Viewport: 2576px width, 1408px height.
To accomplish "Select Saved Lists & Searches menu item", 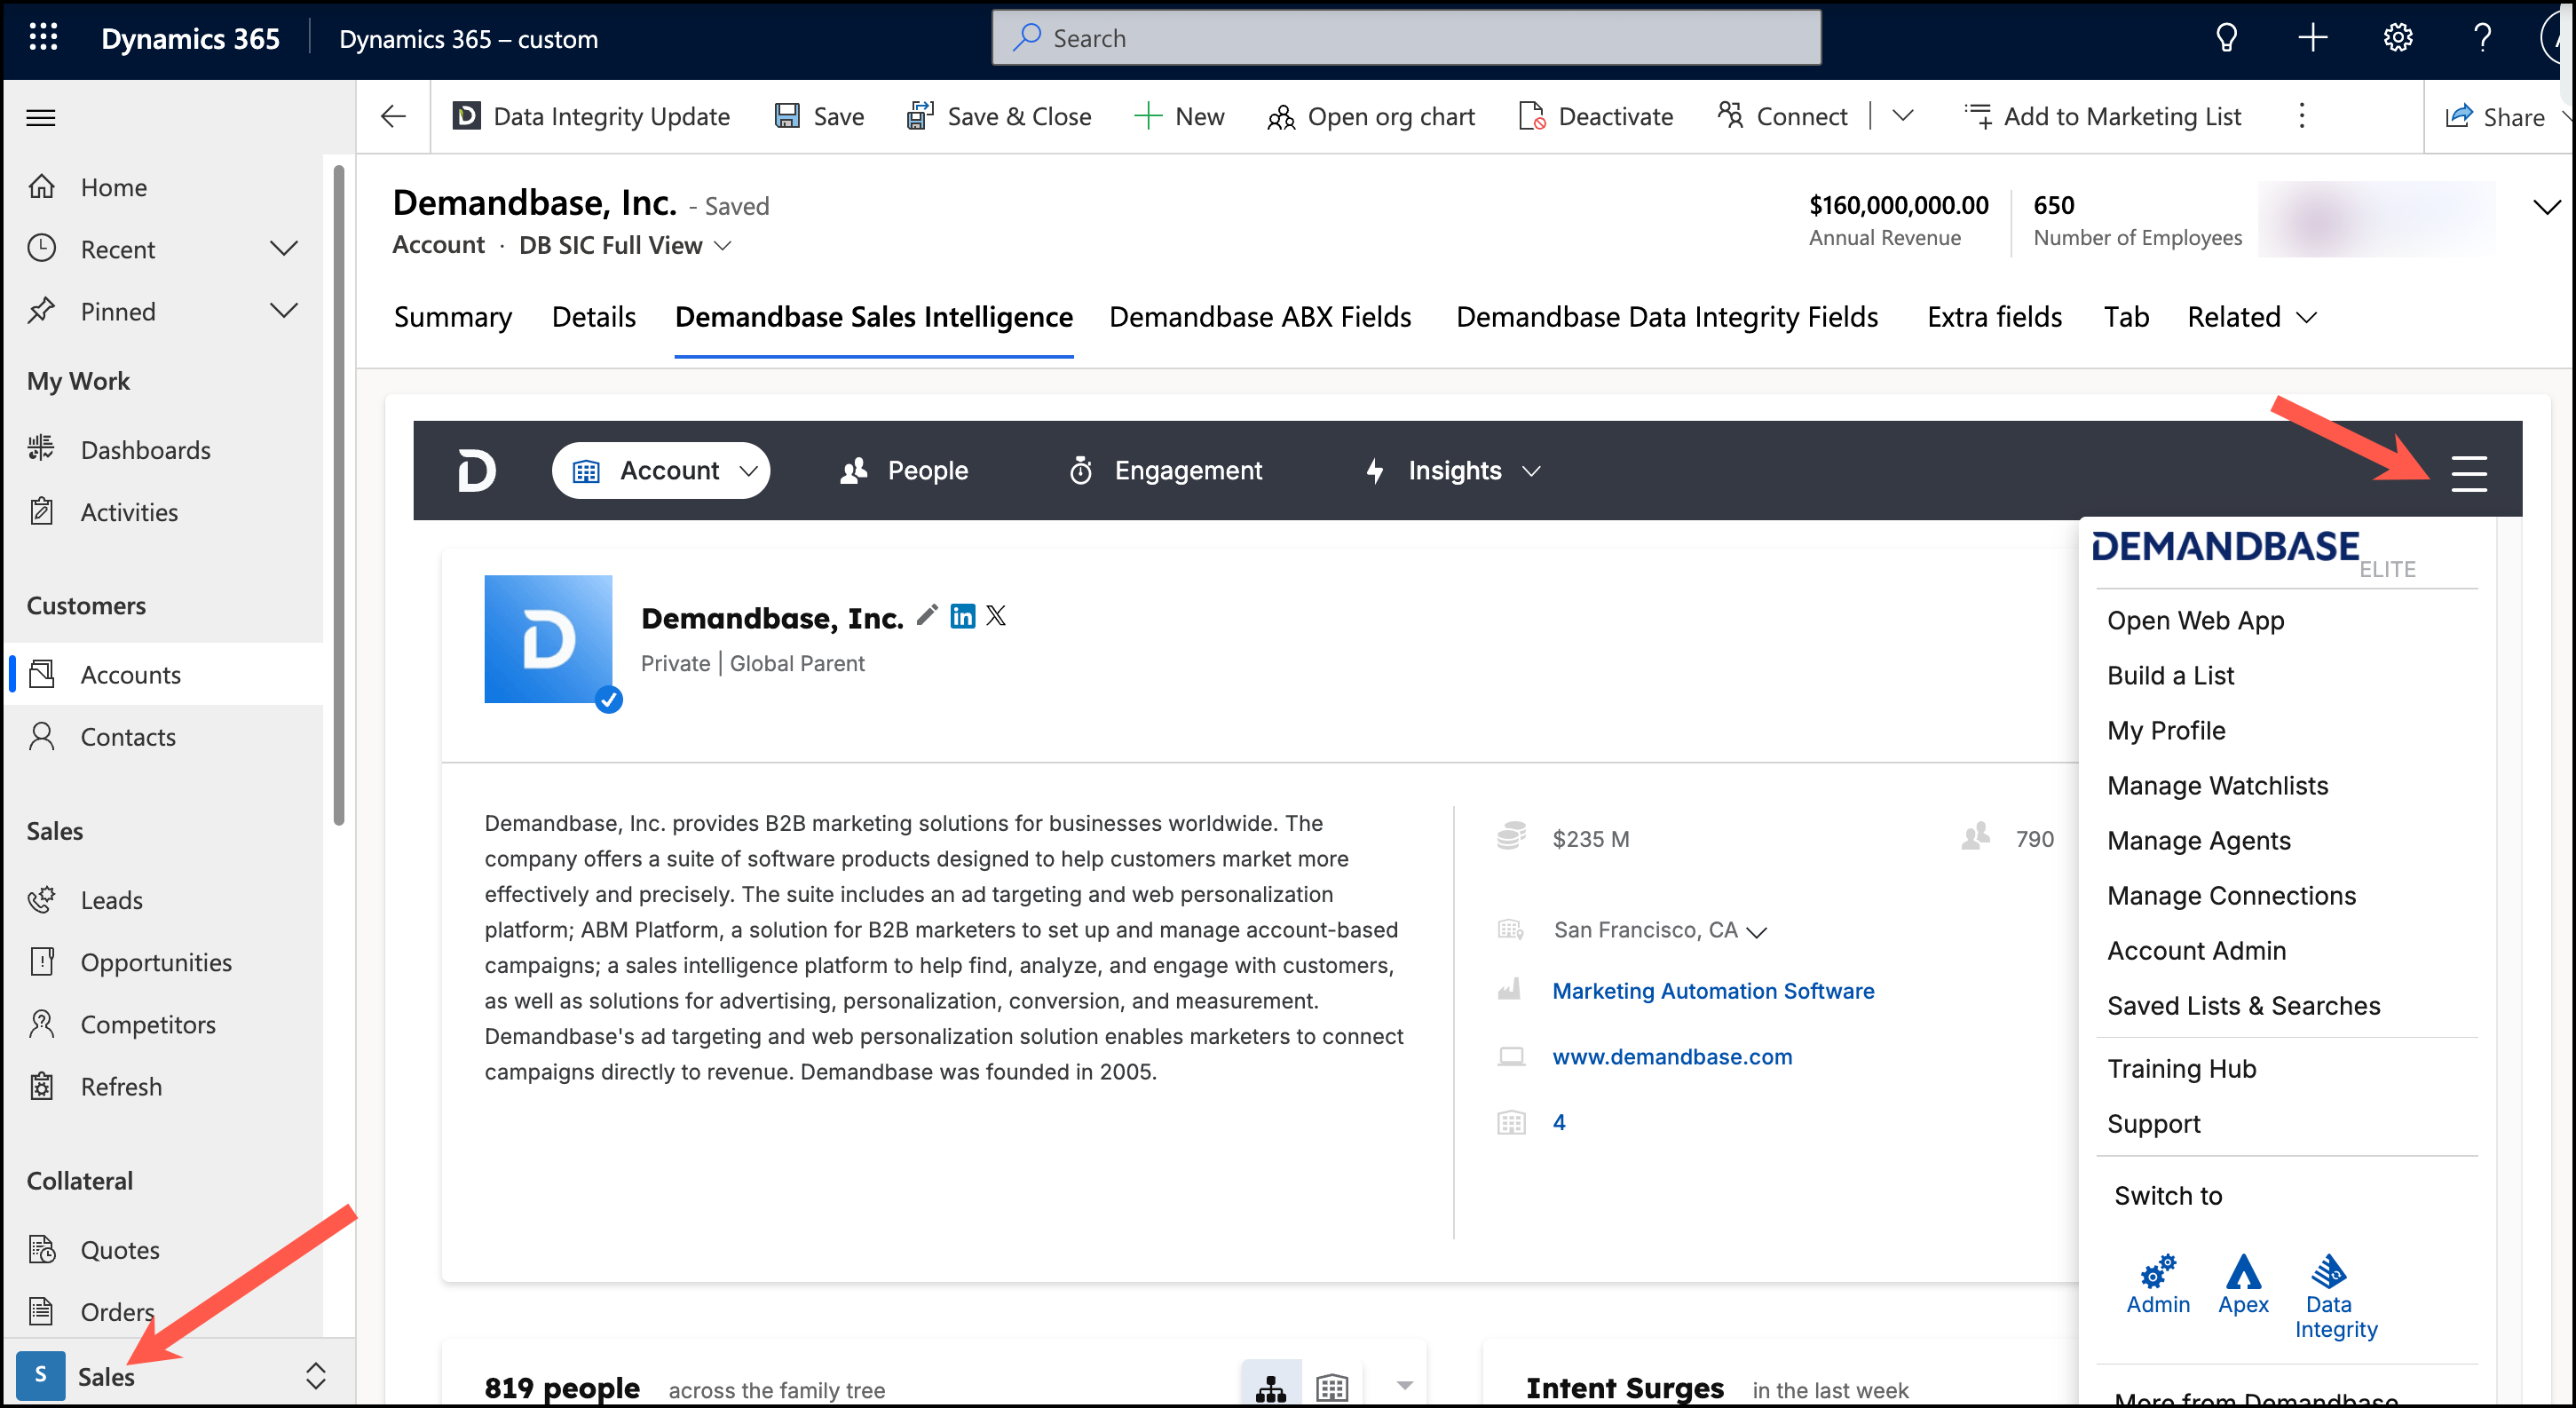I will (2243, 1005).
